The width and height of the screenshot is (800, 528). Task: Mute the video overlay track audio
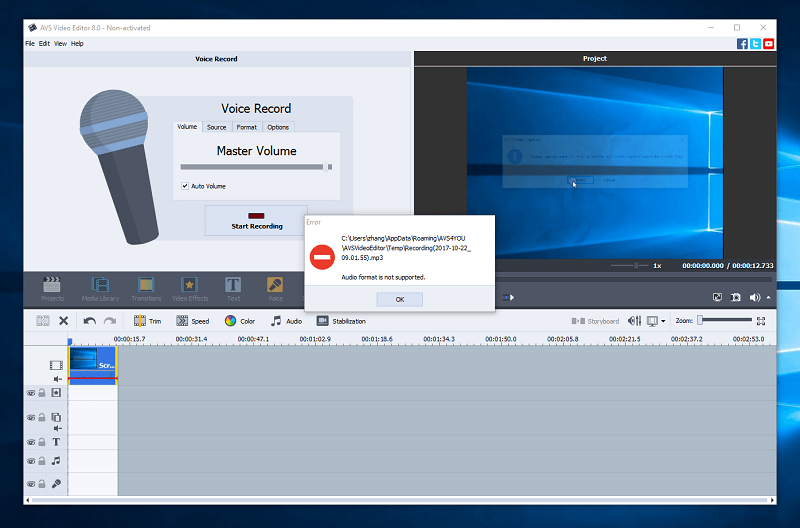[x=57, y=429]
